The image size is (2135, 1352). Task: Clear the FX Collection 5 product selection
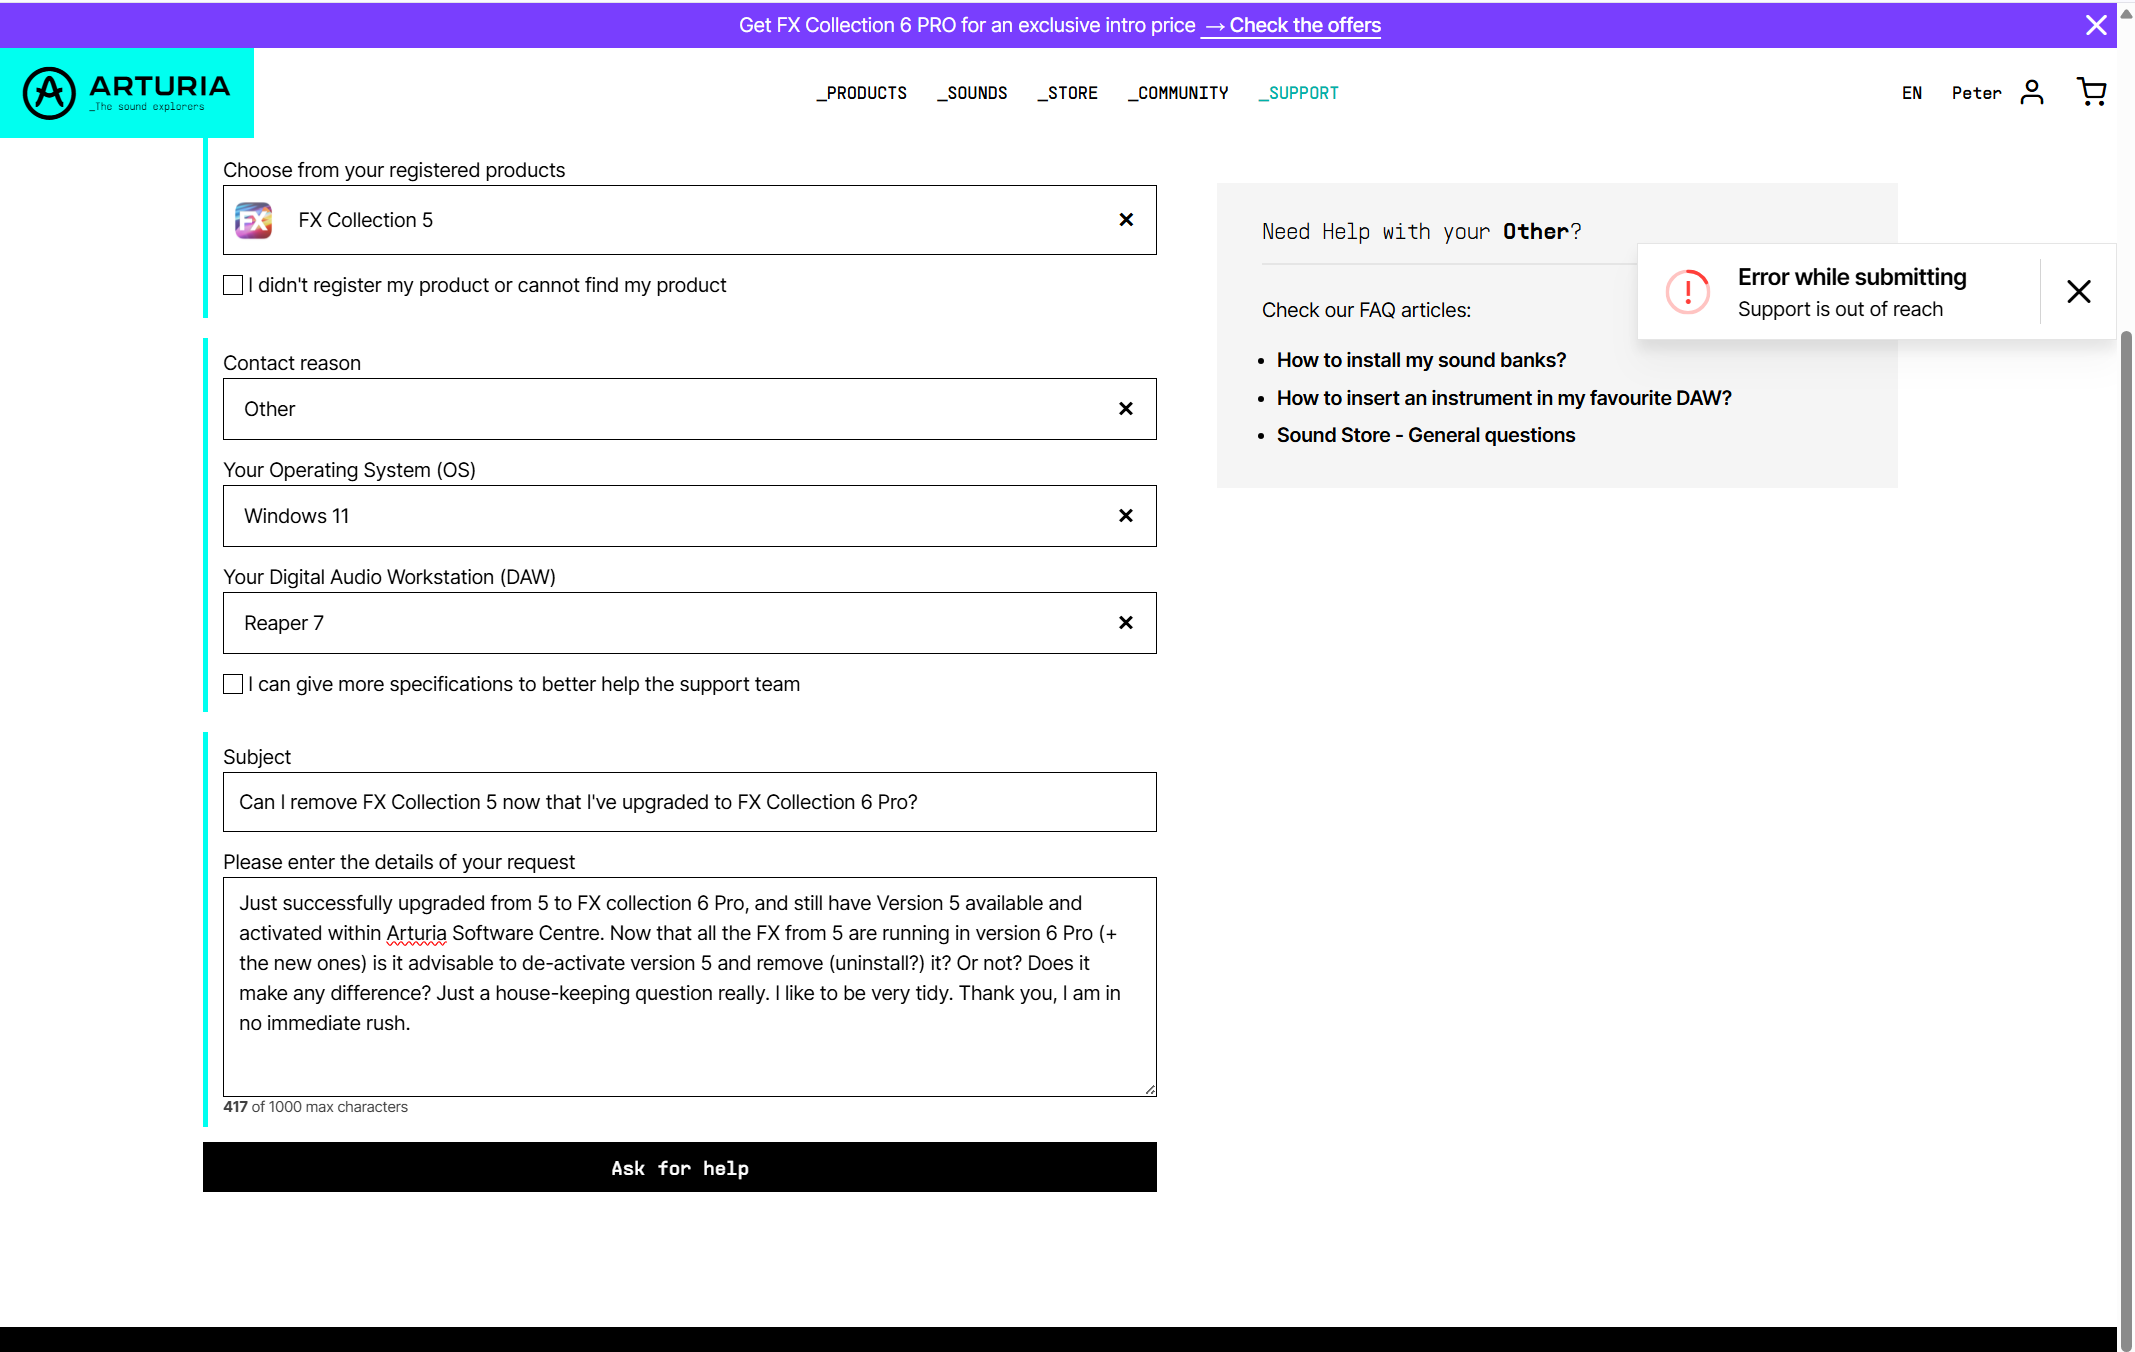click(1126, 220)
